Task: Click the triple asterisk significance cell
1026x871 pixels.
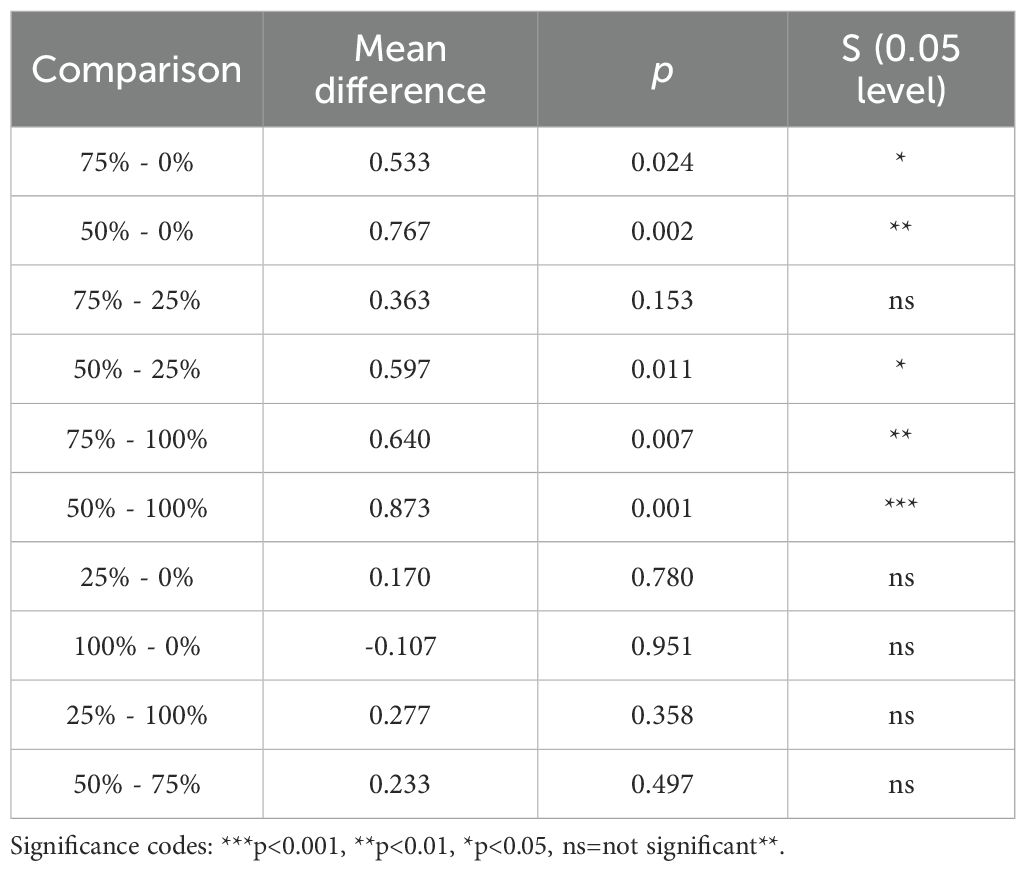Action: tap(901, 507)
